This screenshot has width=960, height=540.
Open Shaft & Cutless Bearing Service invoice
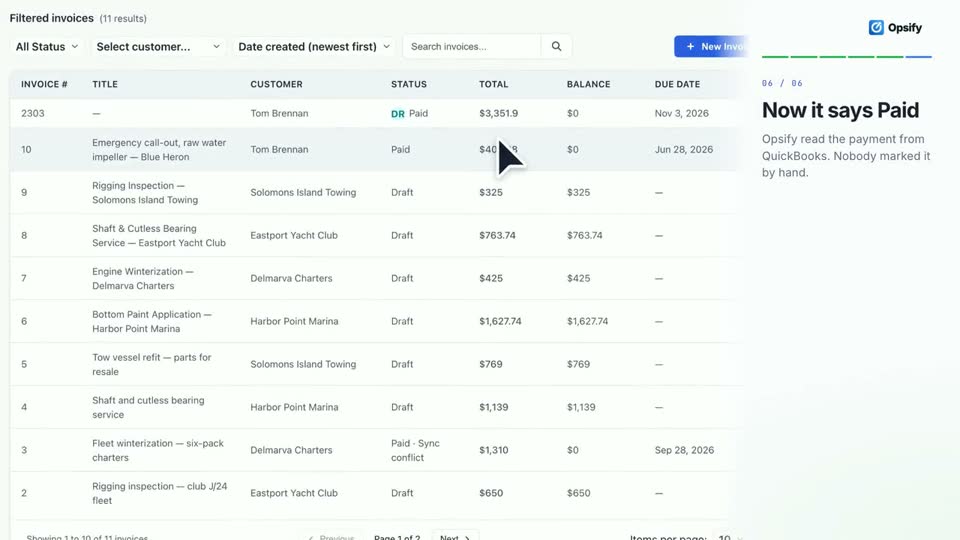pos(159,235)
